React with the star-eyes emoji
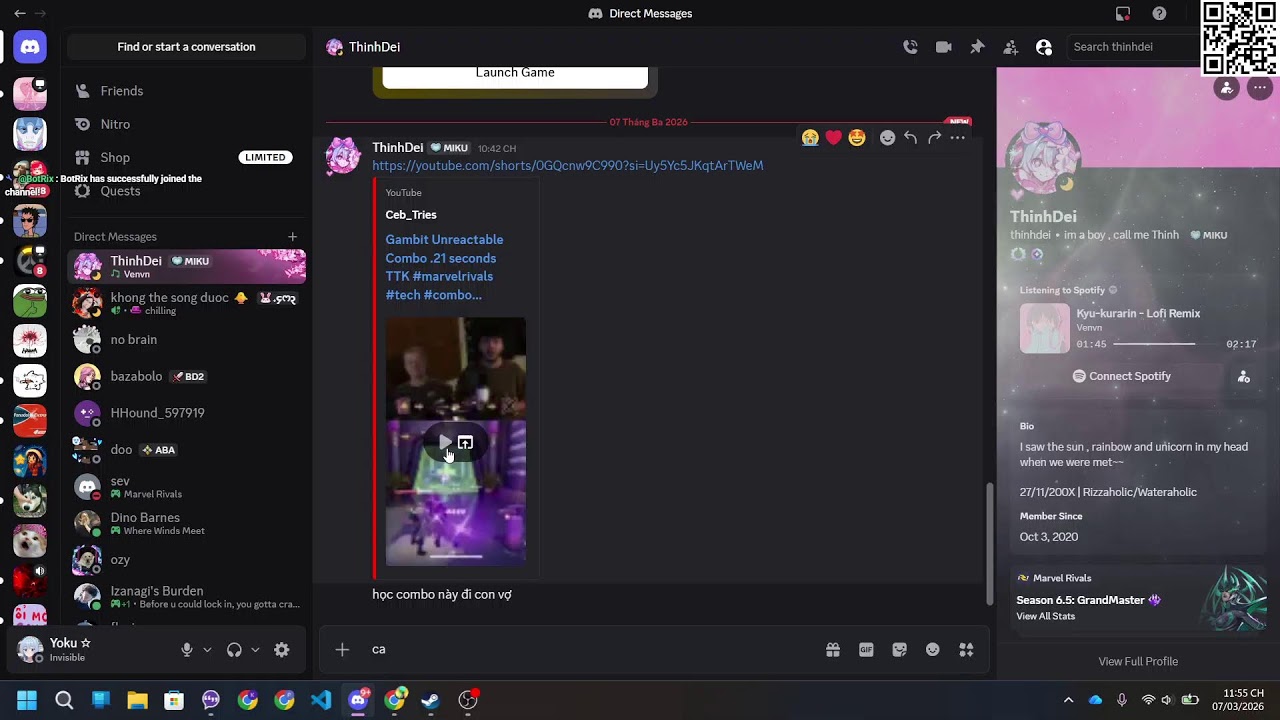The width and height of the screenshot is (1280, 720). click(857, 138)
